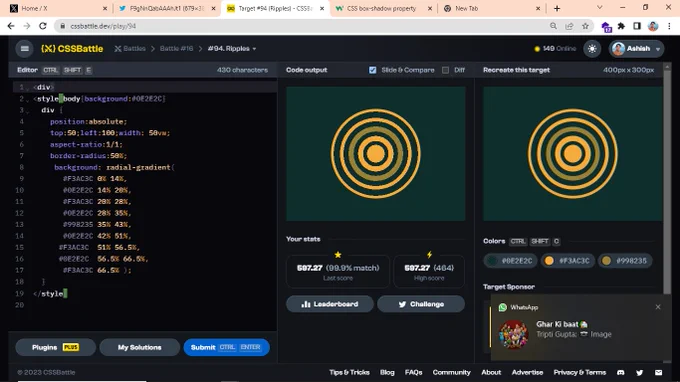Open My Solutions
The width and height of the screenshot is (680, 382).
tap(139, 347)
